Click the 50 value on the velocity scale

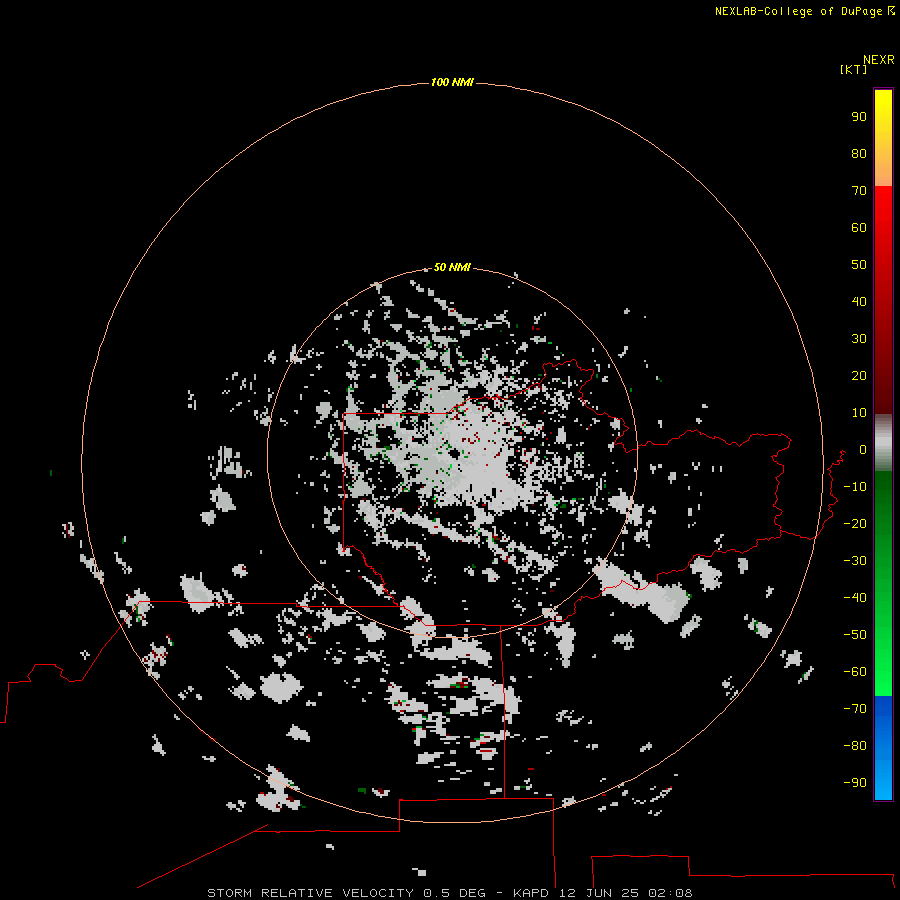[x=859, y=265]
